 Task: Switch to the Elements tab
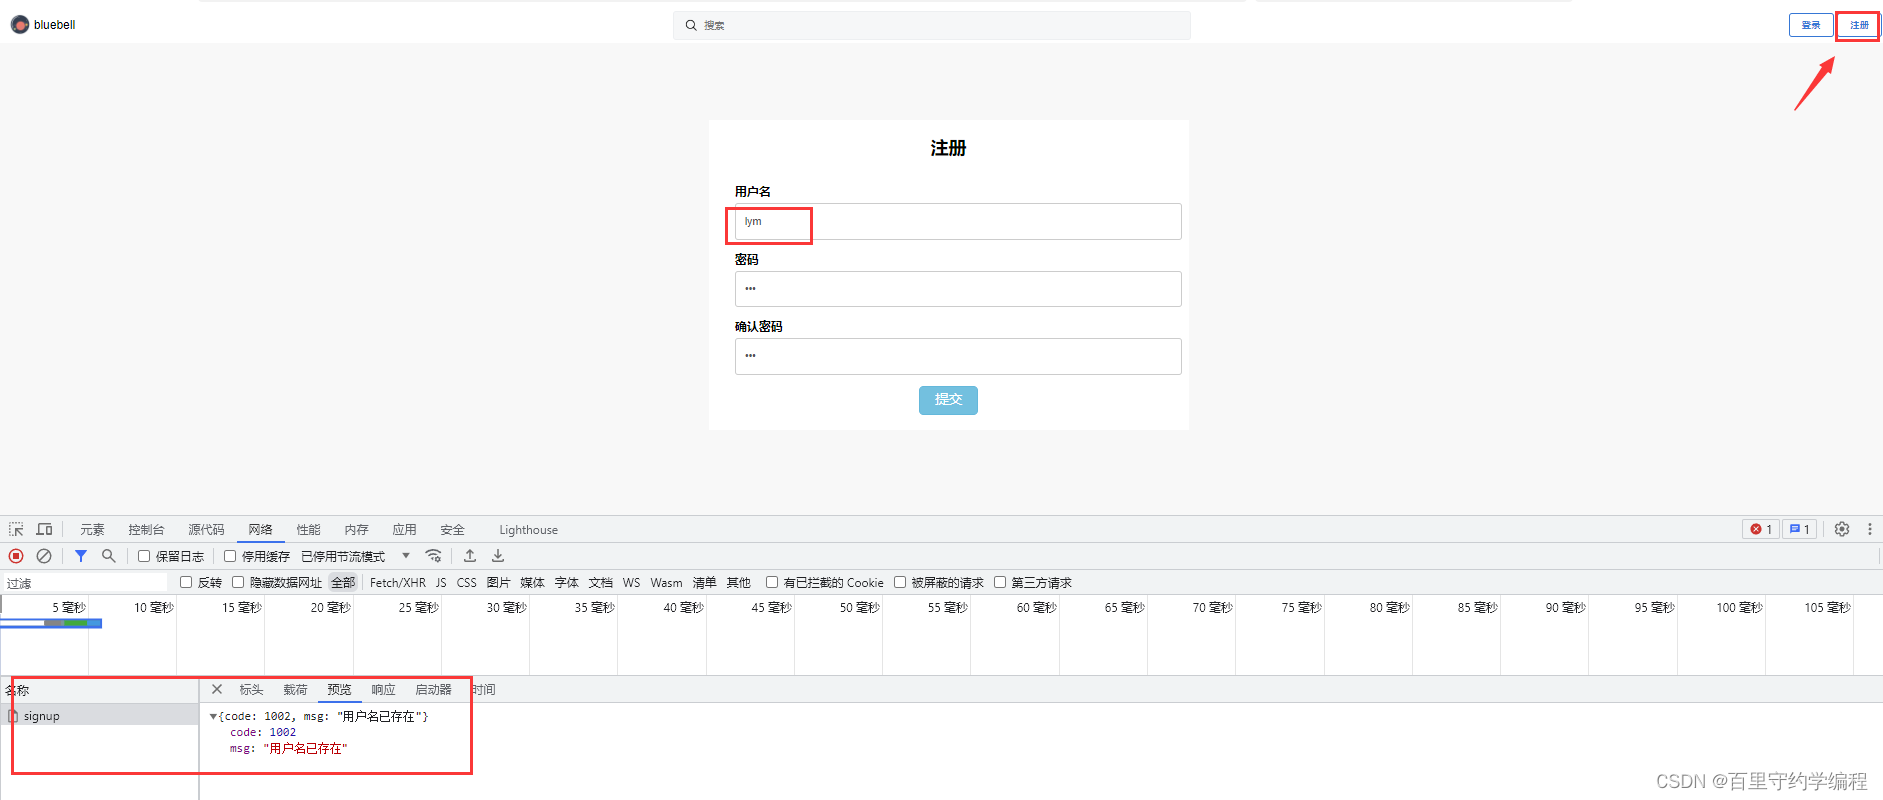(93, 530)
